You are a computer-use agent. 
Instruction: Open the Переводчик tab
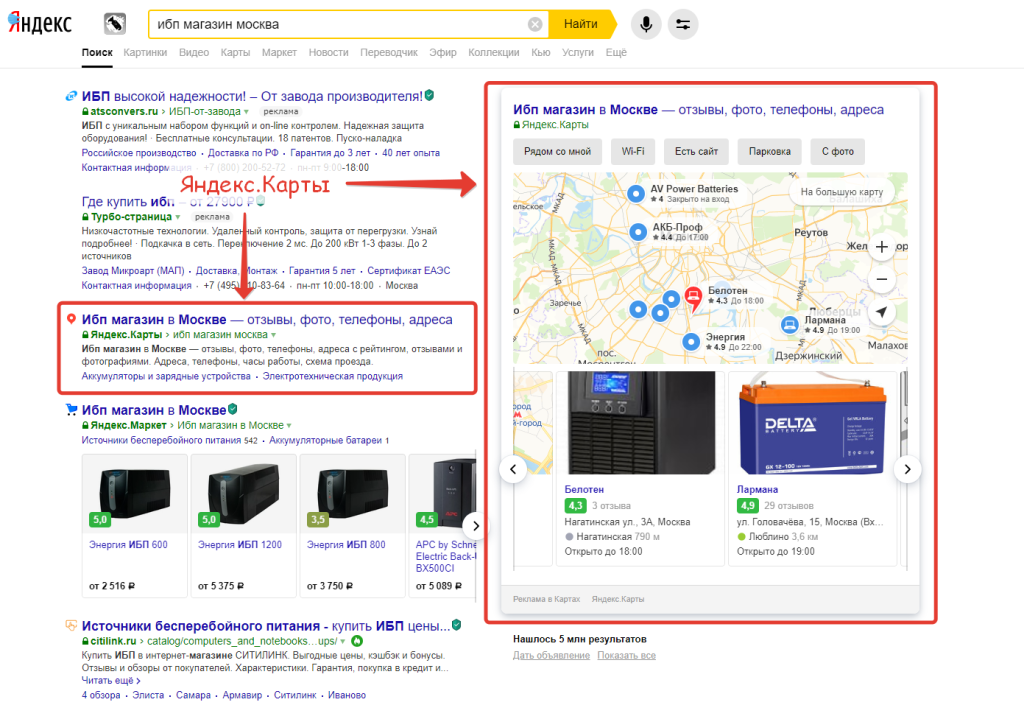pyautogui.click(x=389, y=52)
